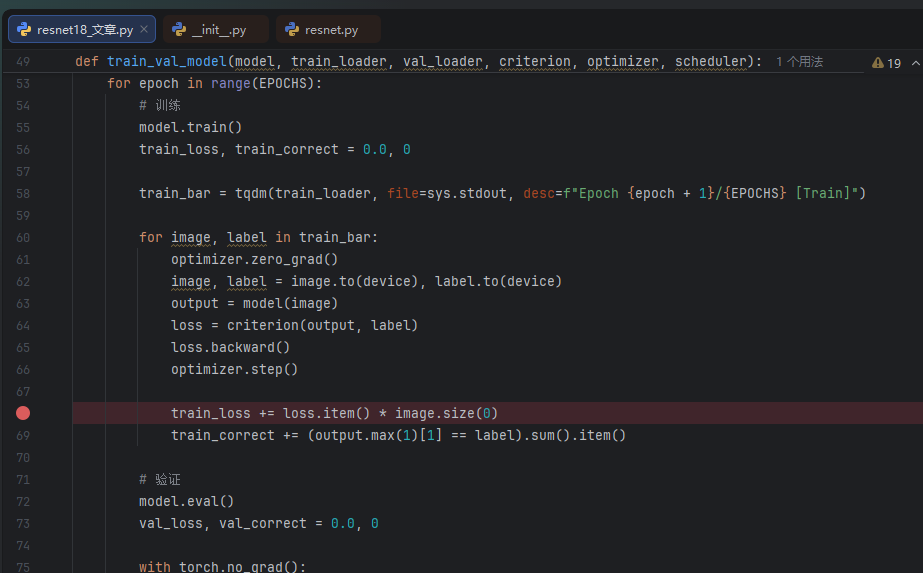Remove the red breakpoint on train_loss line
The width and height of the screenshot is (923, 573).
23,413
